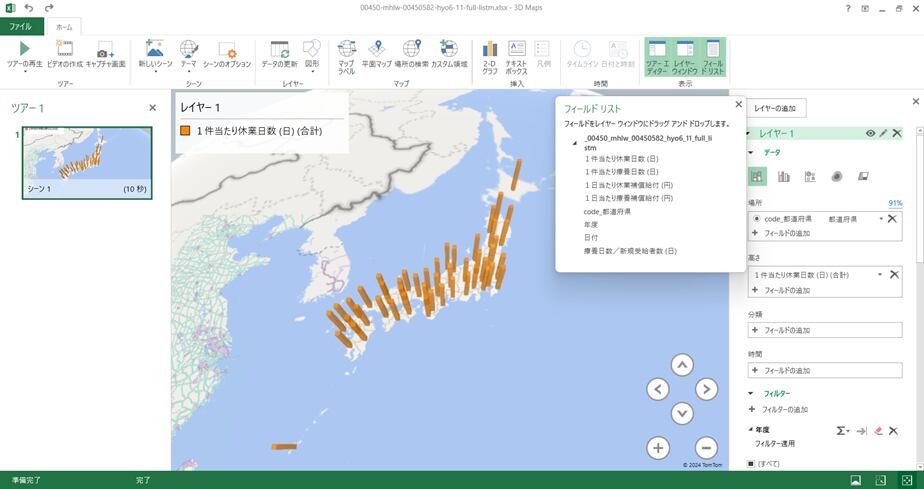Click the ツアーの再生 play tour icon
Viewport: 924px width, 489px height.
pyautogui.click(x=25, y=49)
